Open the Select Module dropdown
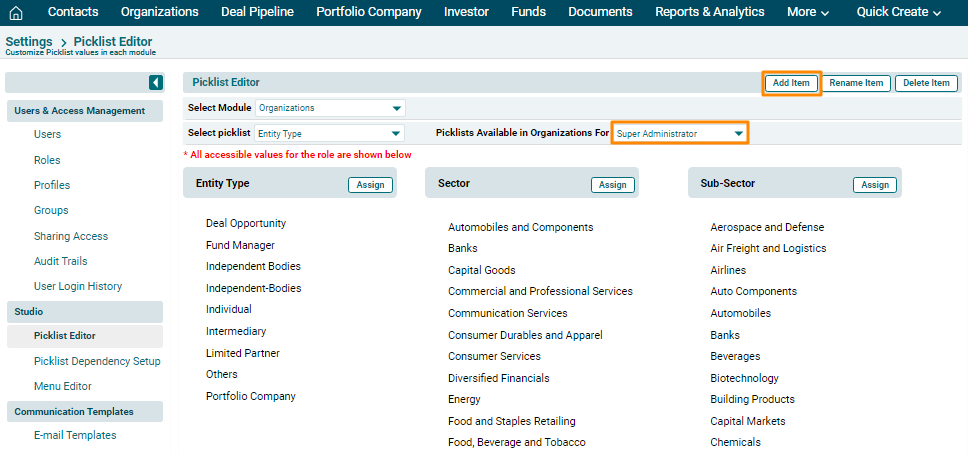968x454 pixels. pyautogui.click(x=330, y=108)
